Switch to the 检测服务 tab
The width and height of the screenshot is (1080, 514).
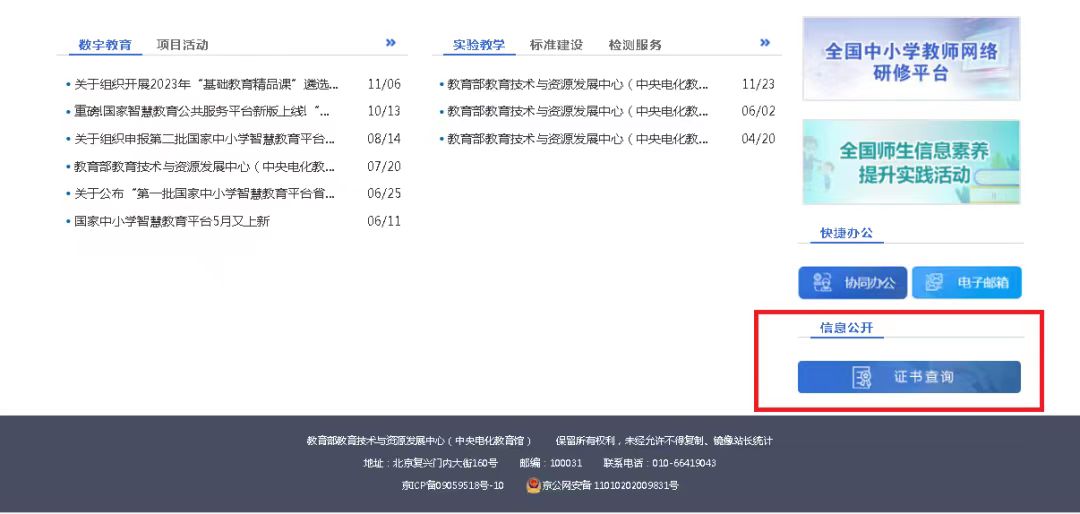click(635, 45)
